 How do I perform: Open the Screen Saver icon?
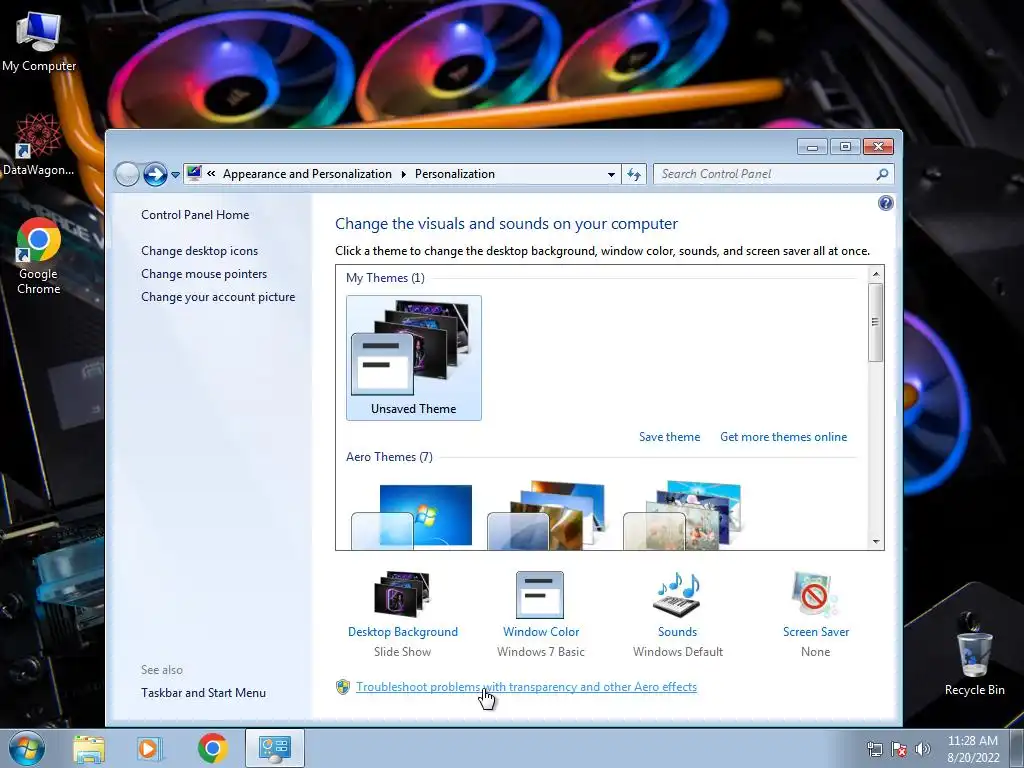point(814,594)
